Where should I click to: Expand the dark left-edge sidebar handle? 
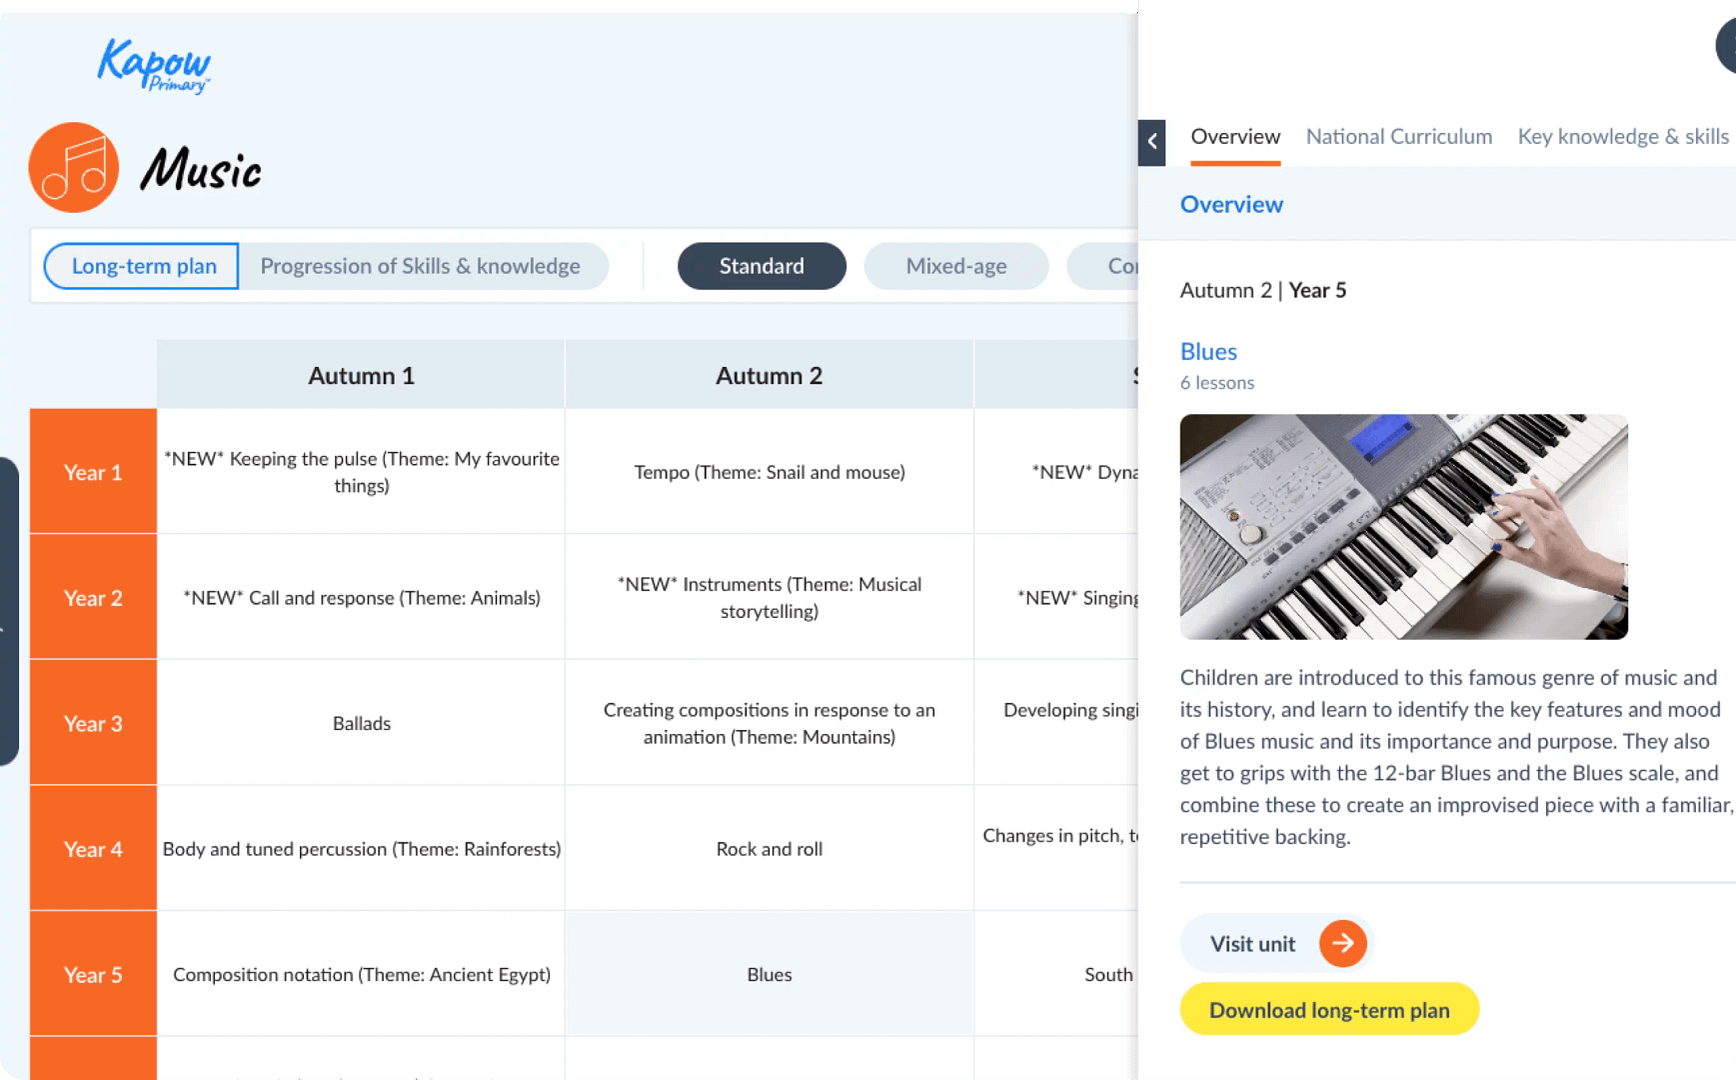click(x=9, y=611)
